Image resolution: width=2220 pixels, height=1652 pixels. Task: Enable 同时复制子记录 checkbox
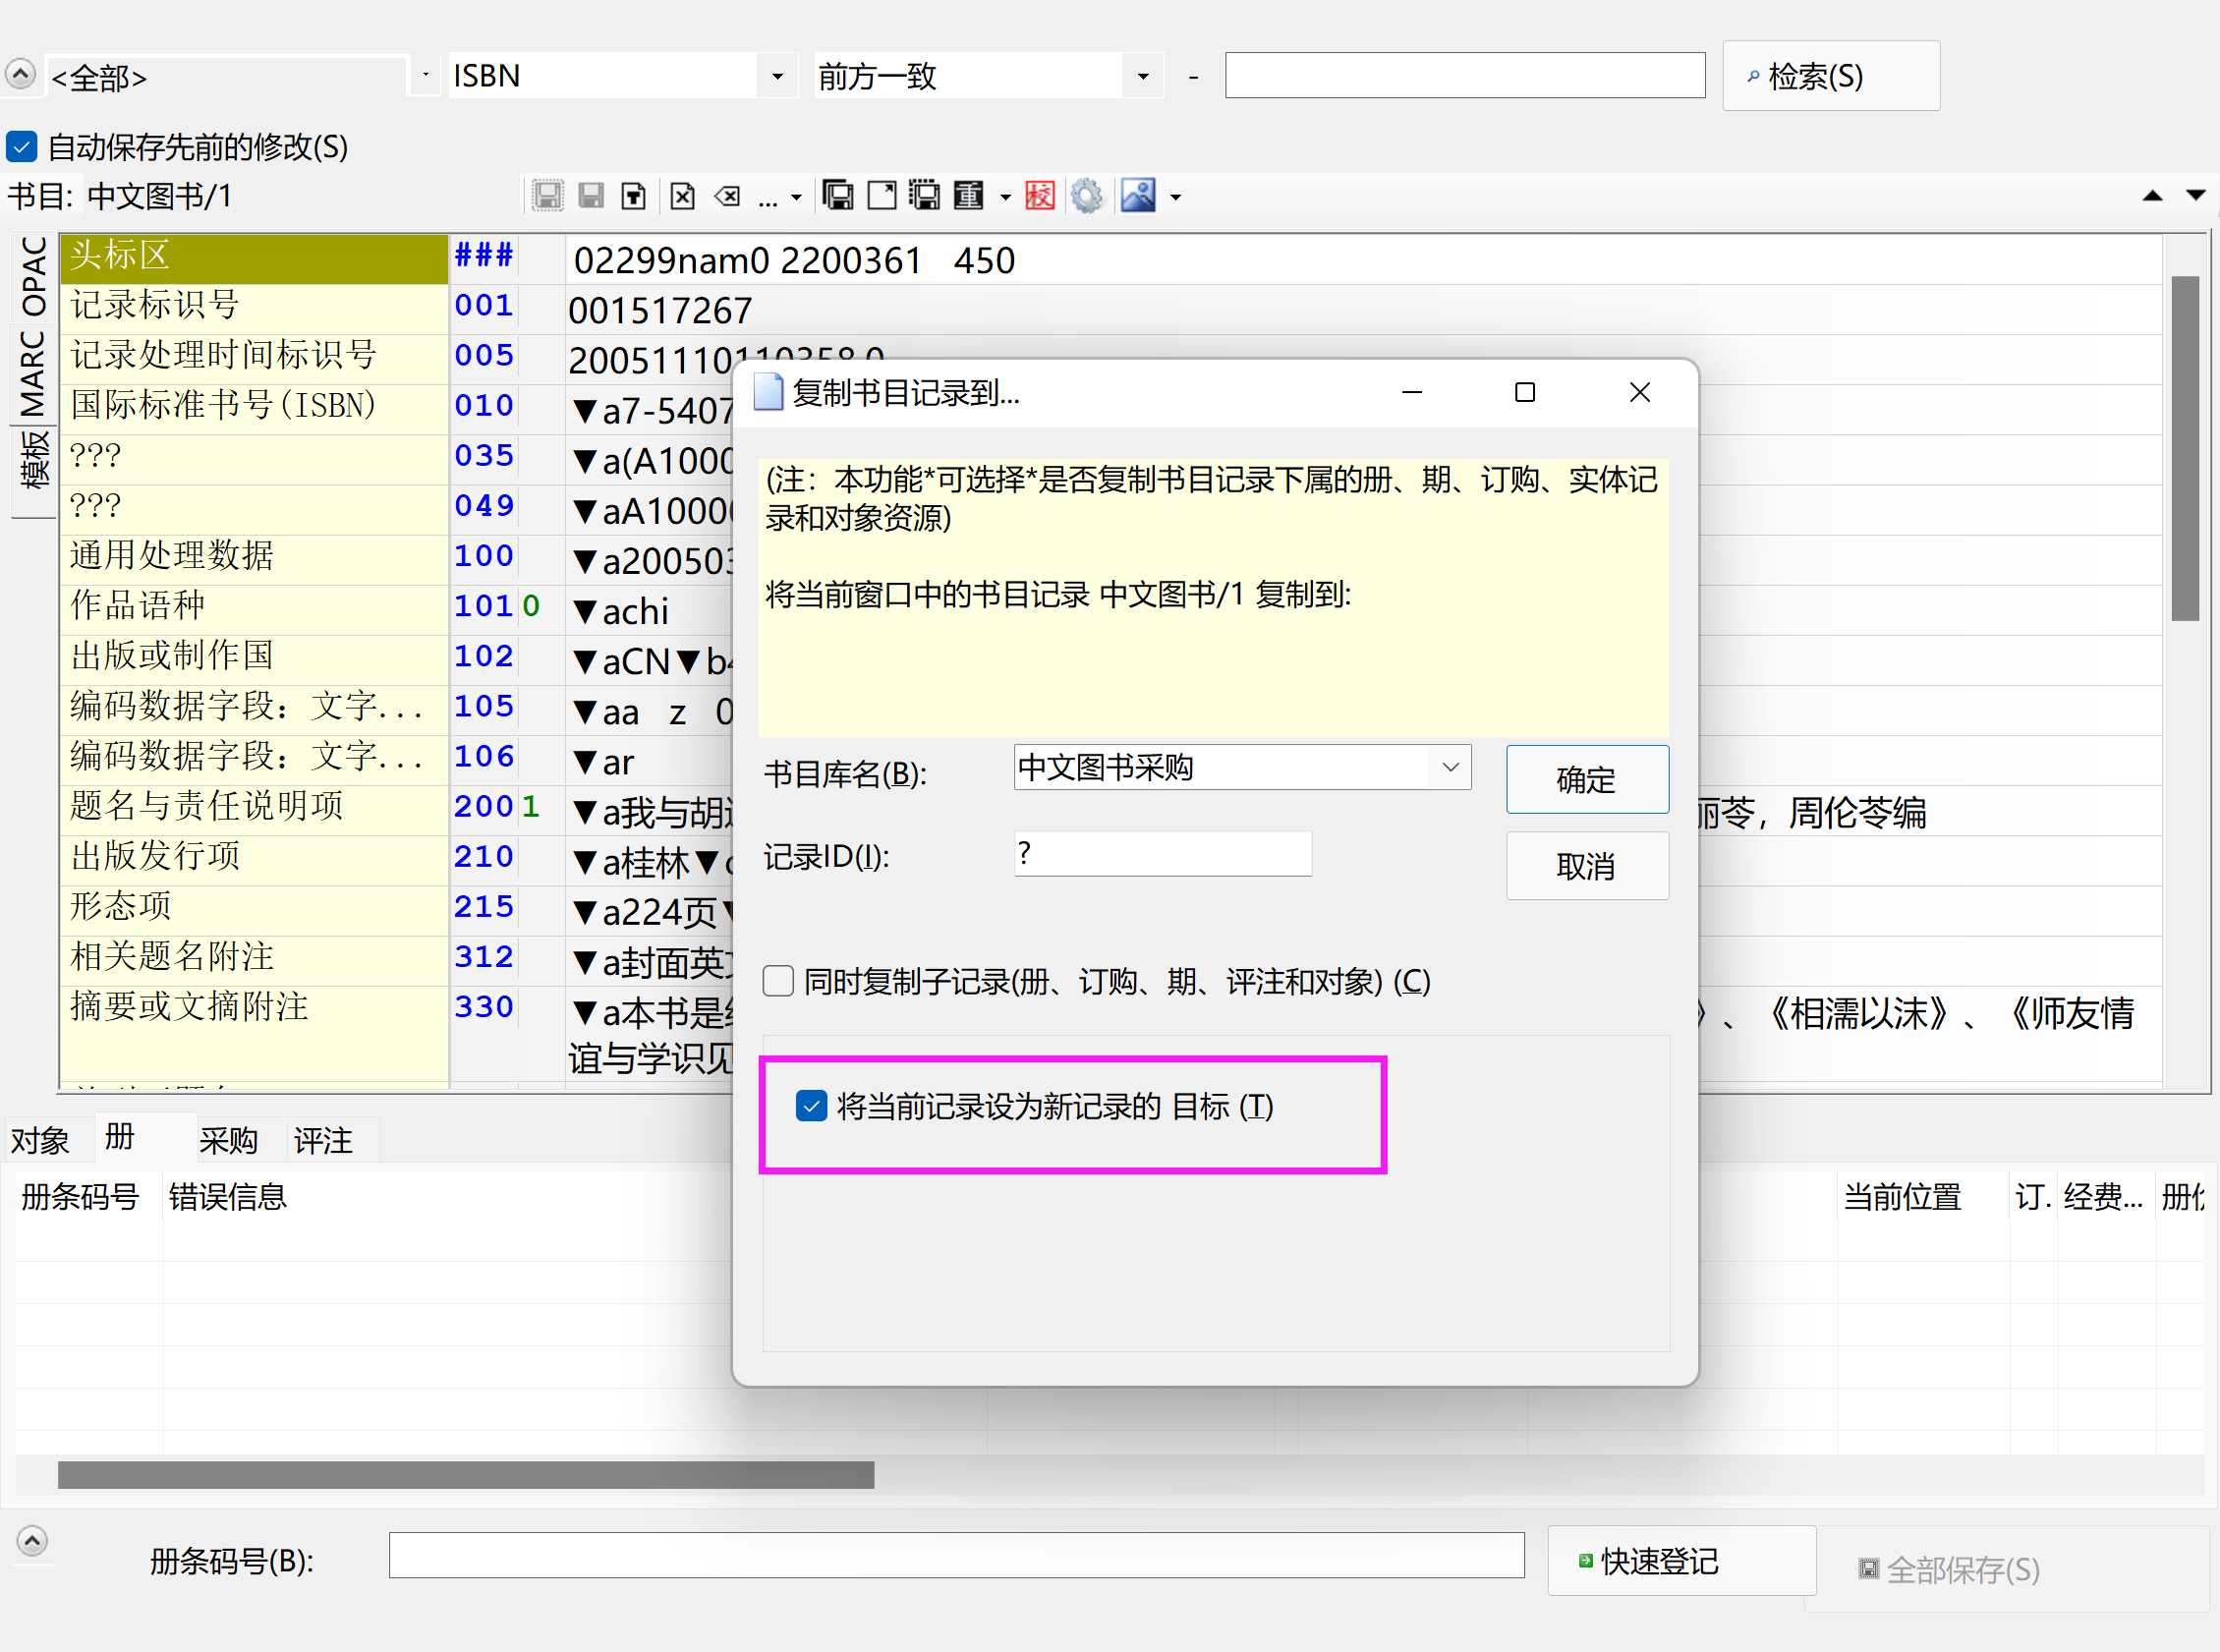778,981
